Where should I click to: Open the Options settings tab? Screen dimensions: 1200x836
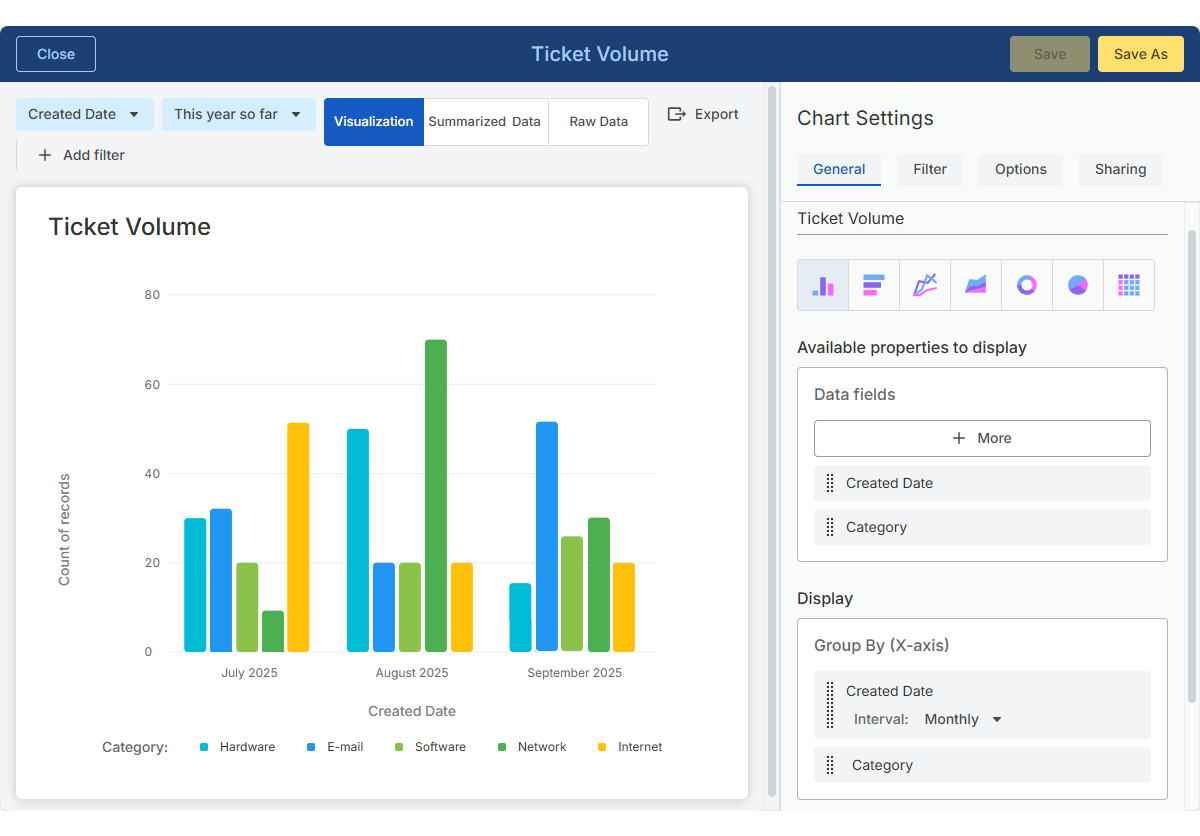click(1020, 169)
